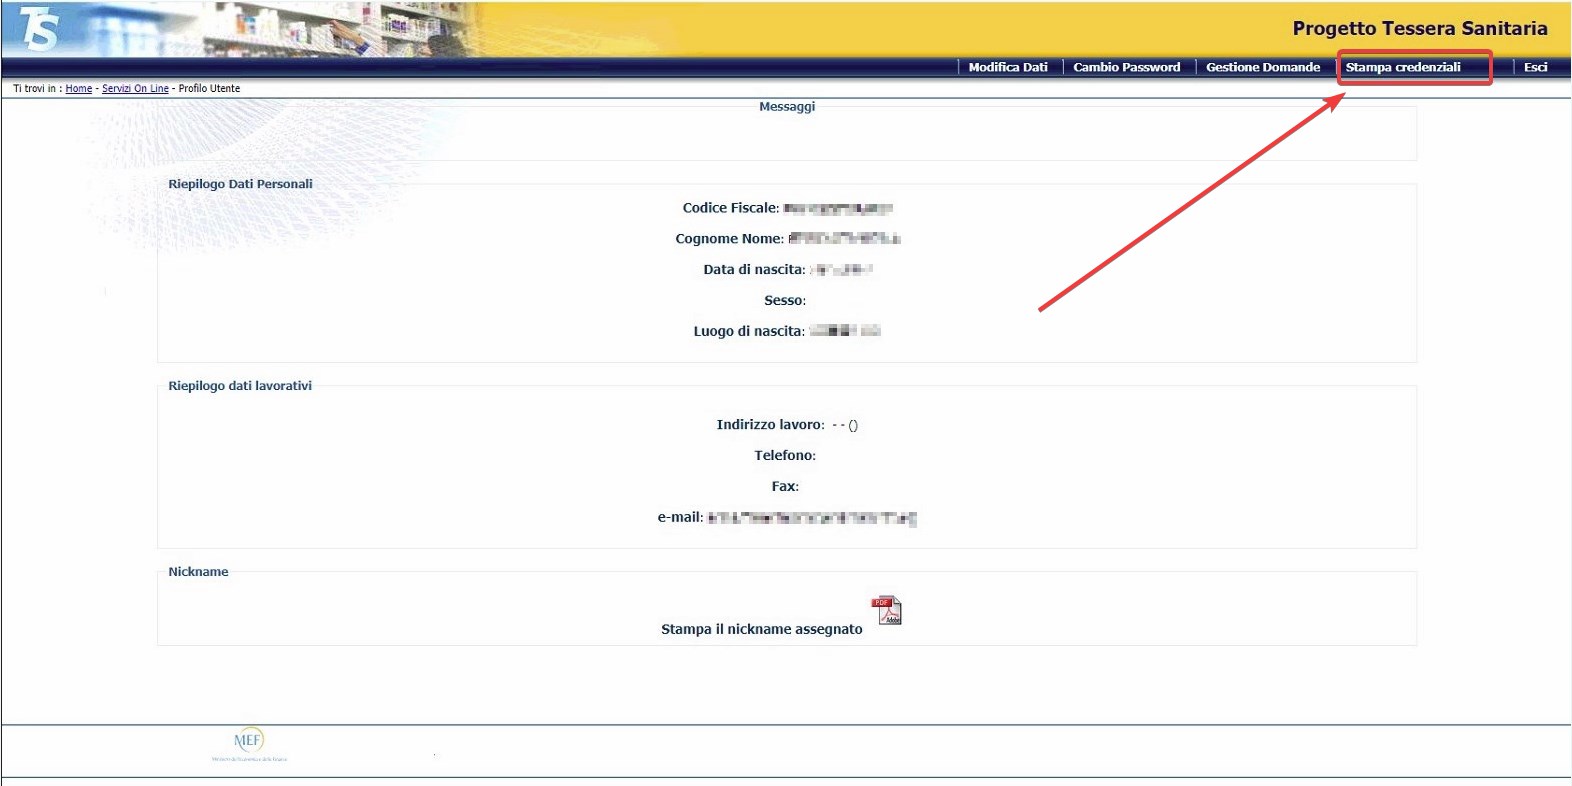The width and height of the screenshot is (1572, 786).
Task: Click the blurred e-mail address value
Action: click(812, 518)
